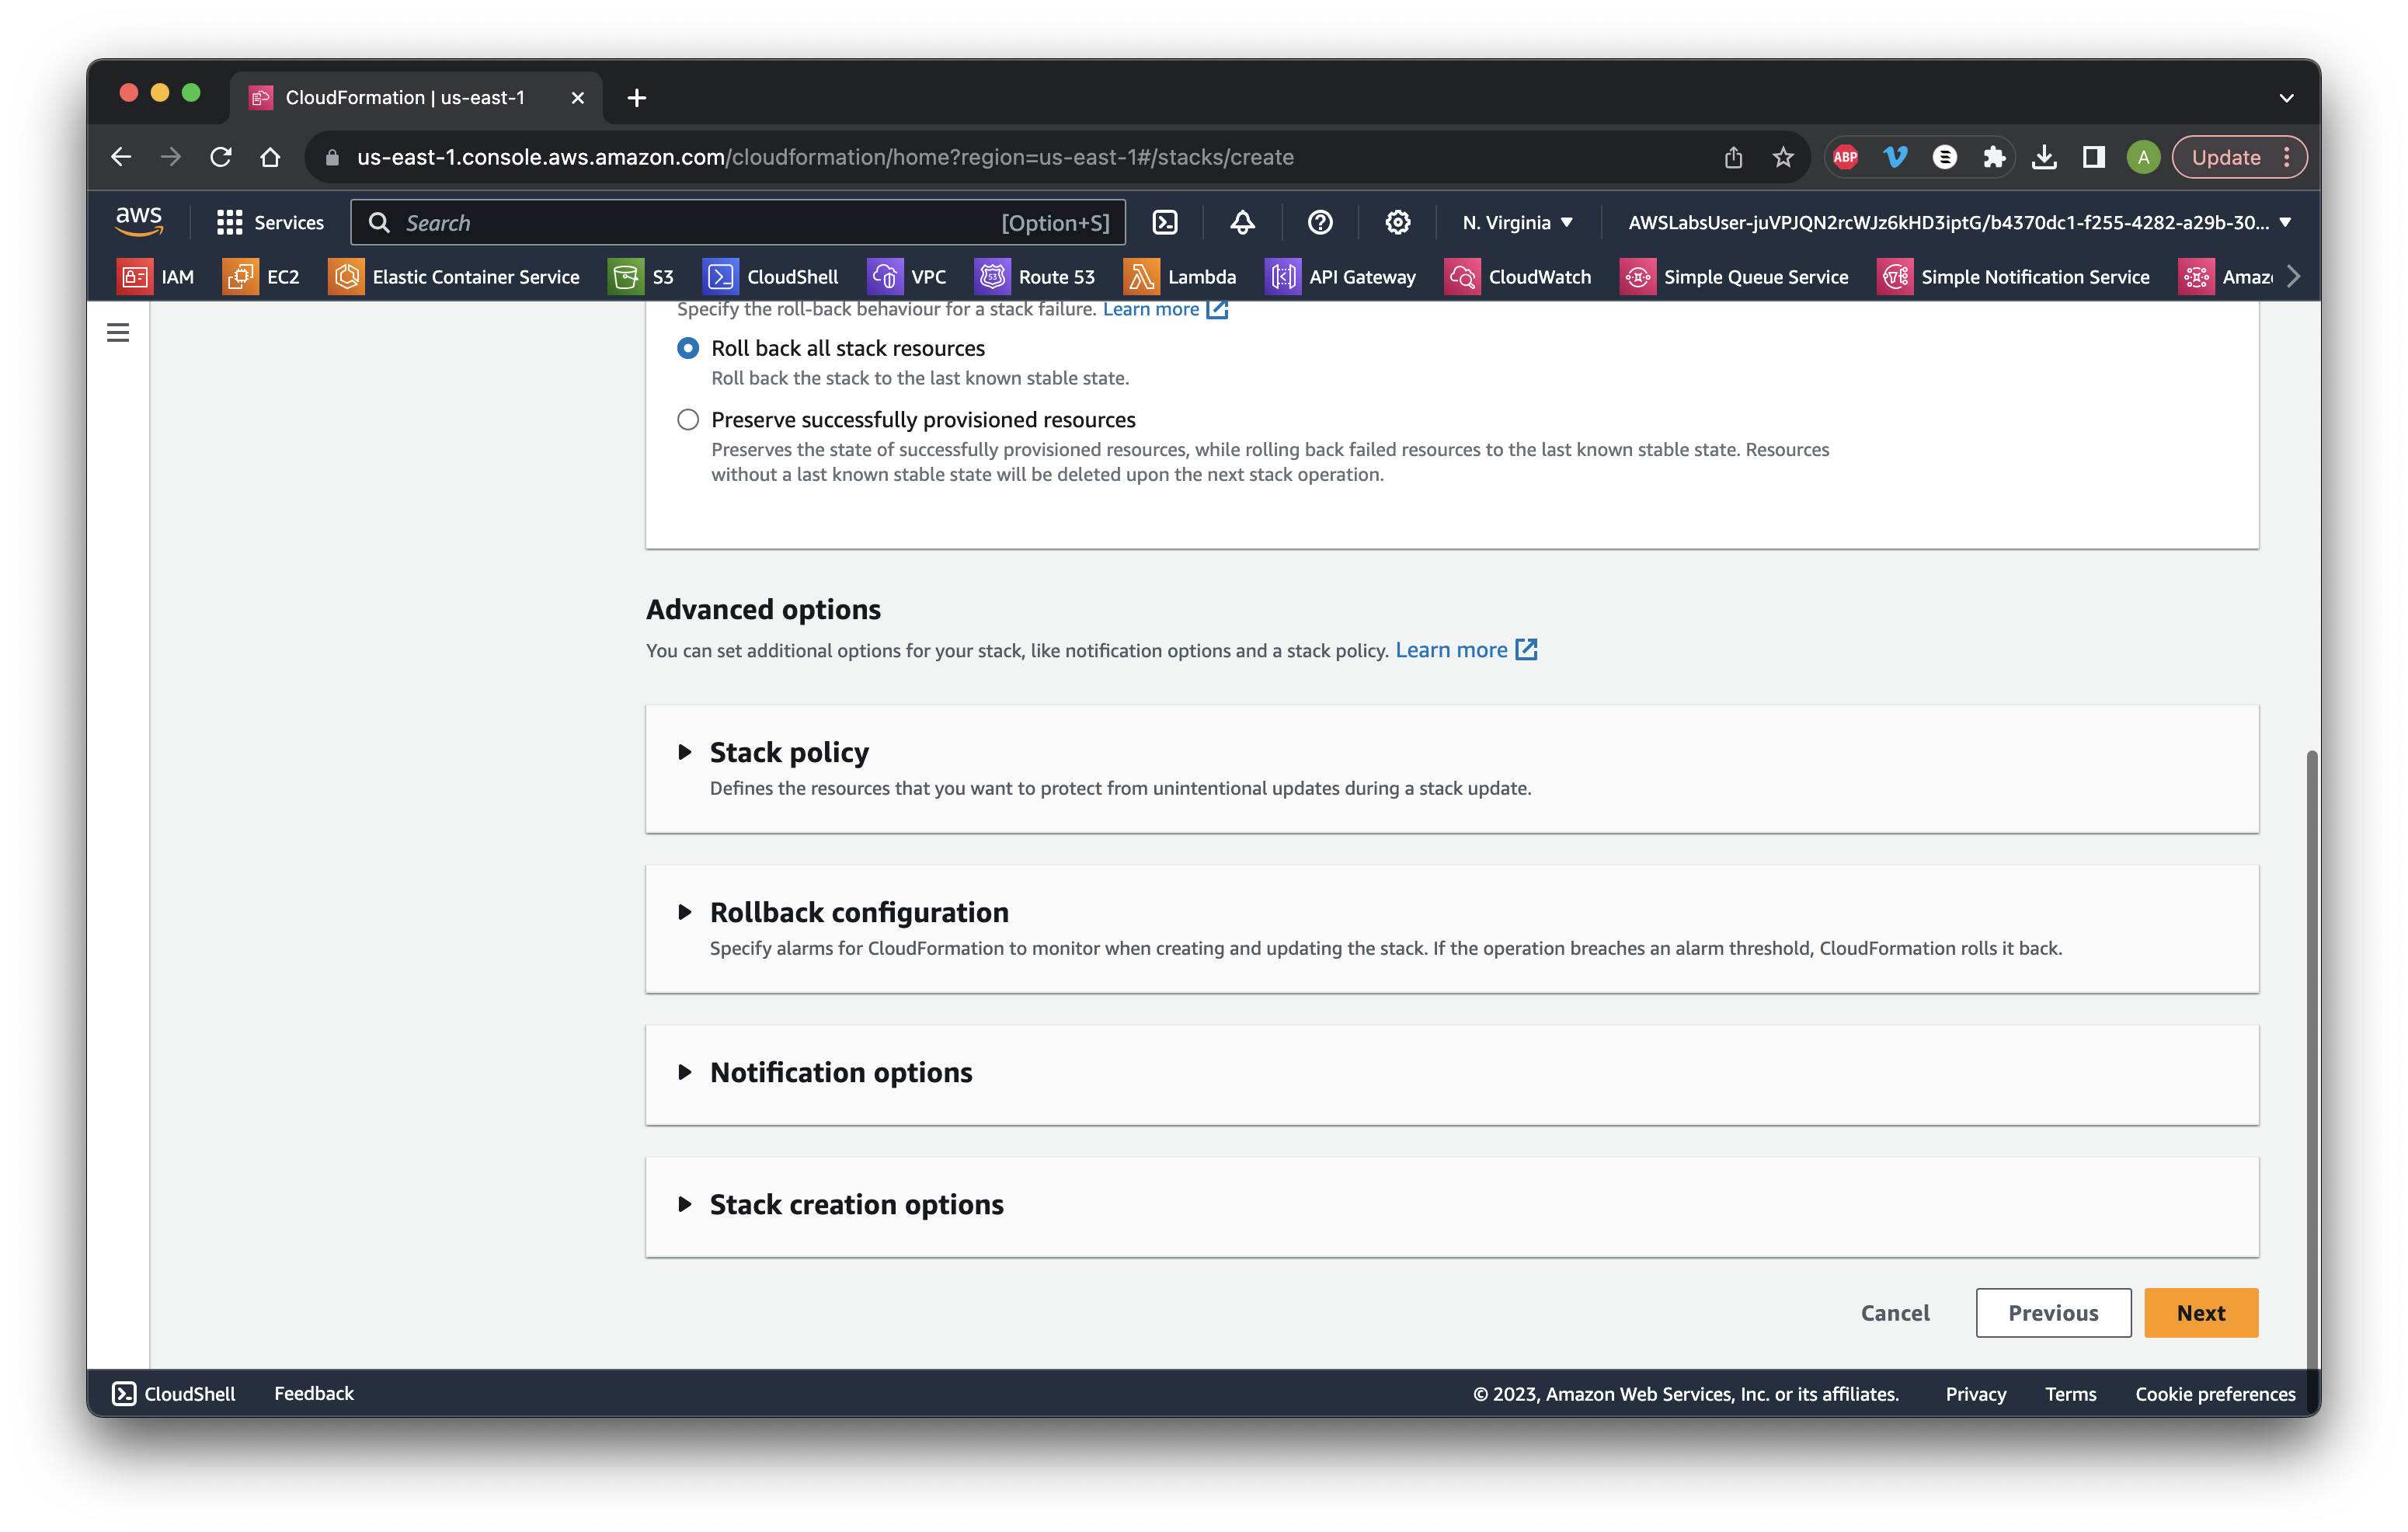Open CloudShell from the footer bar
The width and height of the screenshot is (2408, 1532).
pyautogui.click(x=174, y=1393)
